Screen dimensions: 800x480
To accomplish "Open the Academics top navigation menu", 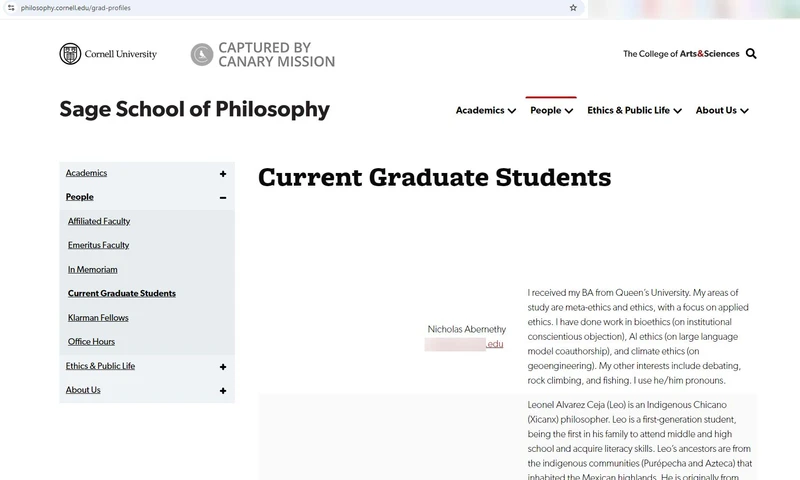I will (x=486, y=110).
